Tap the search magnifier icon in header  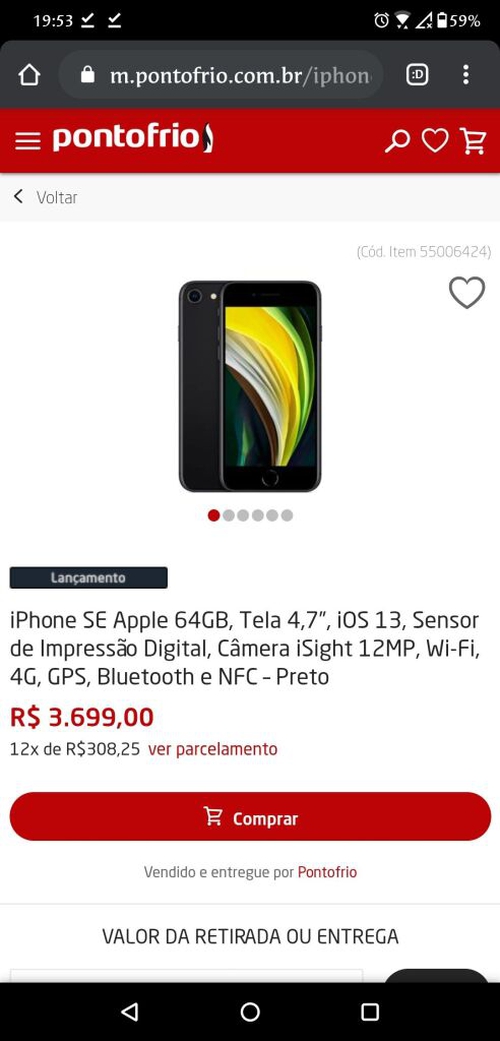coord(397,141)
